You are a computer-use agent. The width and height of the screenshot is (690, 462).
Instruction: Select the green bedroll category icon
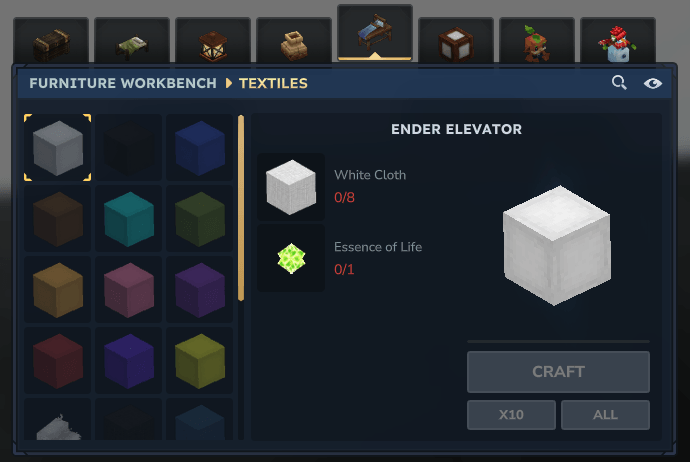[132, 43]
